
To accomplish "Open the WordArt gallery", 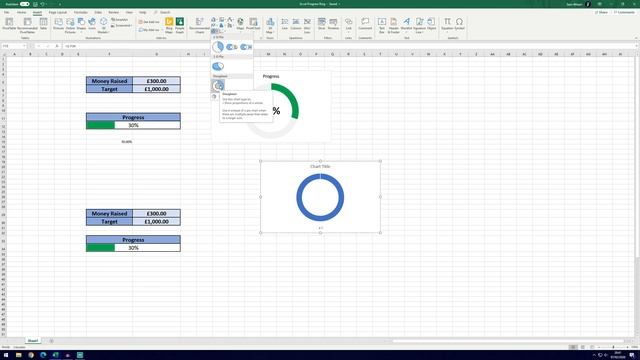I will click(x=407, y=24).
